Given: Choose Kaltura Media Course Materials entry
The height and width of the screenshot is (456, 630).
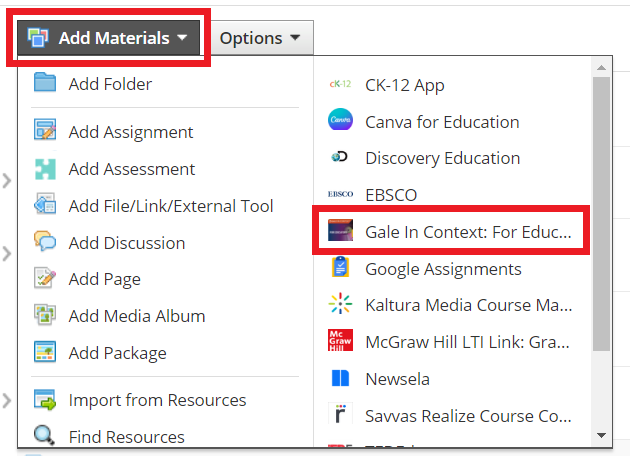Looking at the screenshot, I should (x=468, y=305).
